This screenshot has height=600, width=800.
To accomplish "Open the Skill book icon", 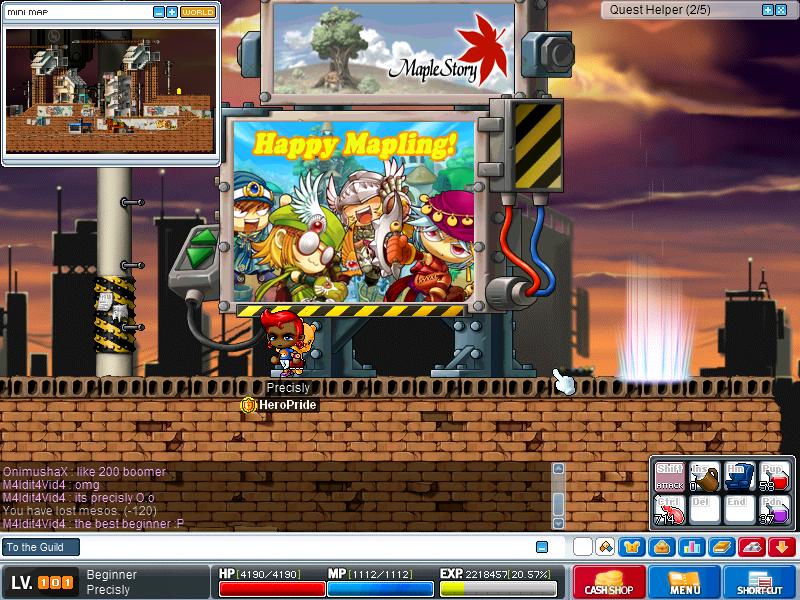I will pos(722,547).
